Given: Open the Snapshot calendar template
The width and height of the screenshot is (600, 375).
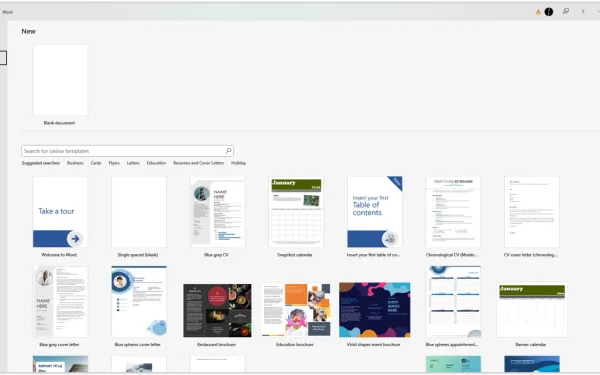Looking at the screenshot, I should tap(296, 212).
